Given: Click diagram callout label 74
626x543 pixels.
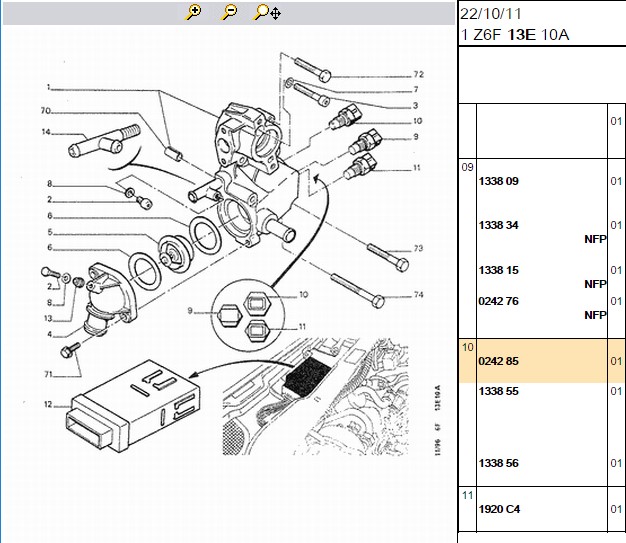Looking at the screenshot, I should (x=418, y=295).
